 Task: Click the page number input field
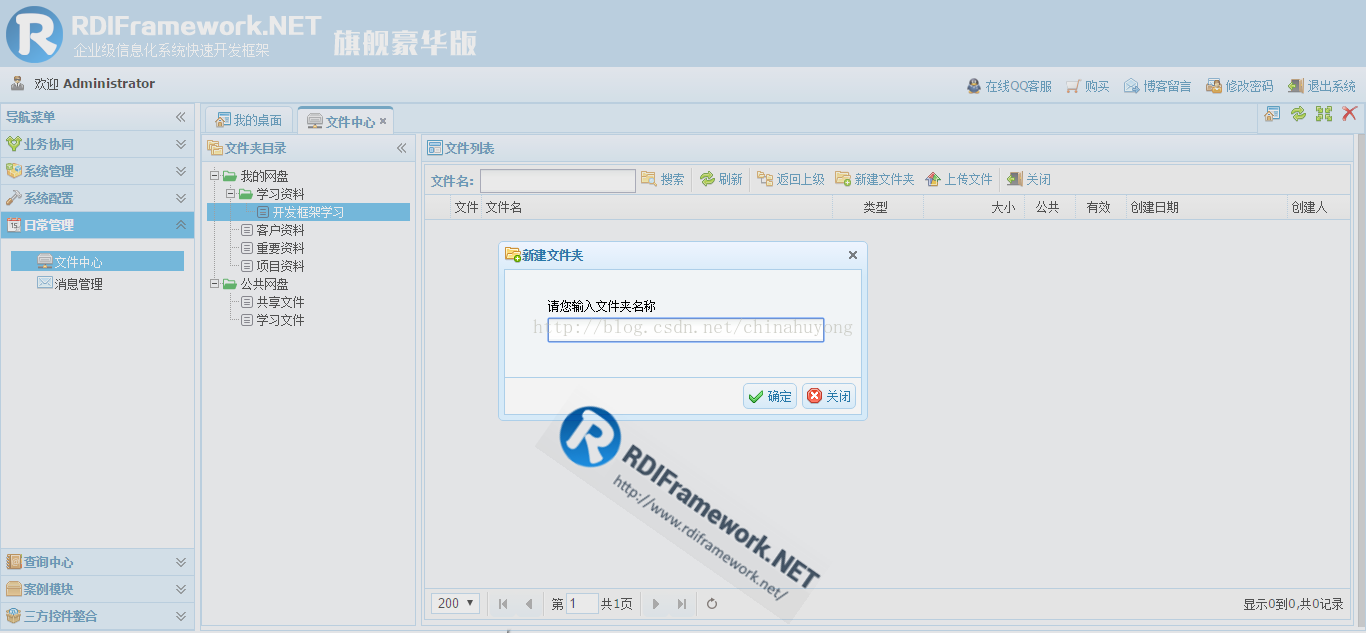(581, 604)
